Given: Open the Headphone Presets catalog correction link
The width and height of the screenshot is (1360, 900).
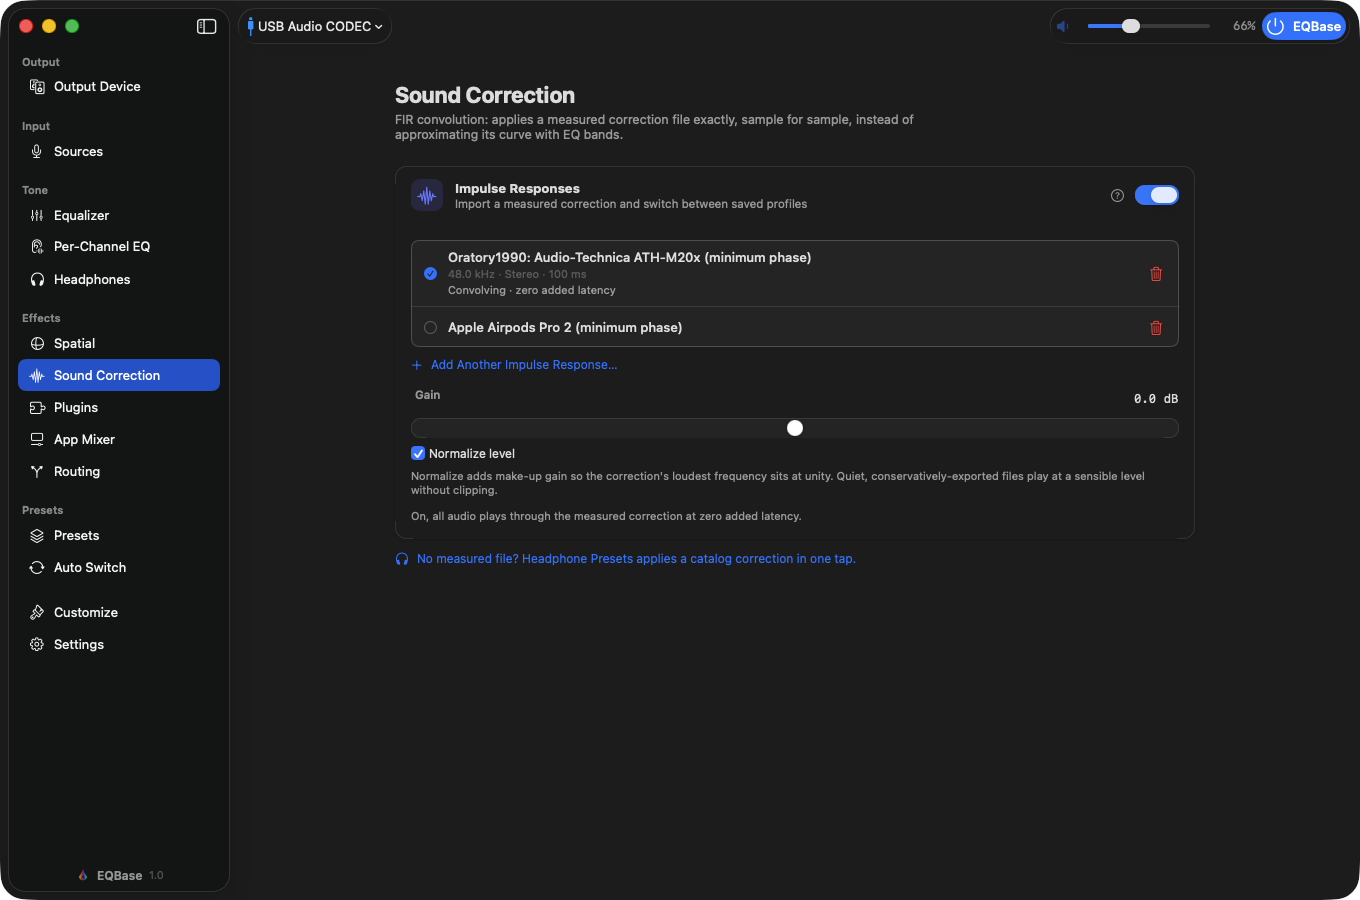Looking at the screenshot, I should pyautogui.click(x=636, y=559).
